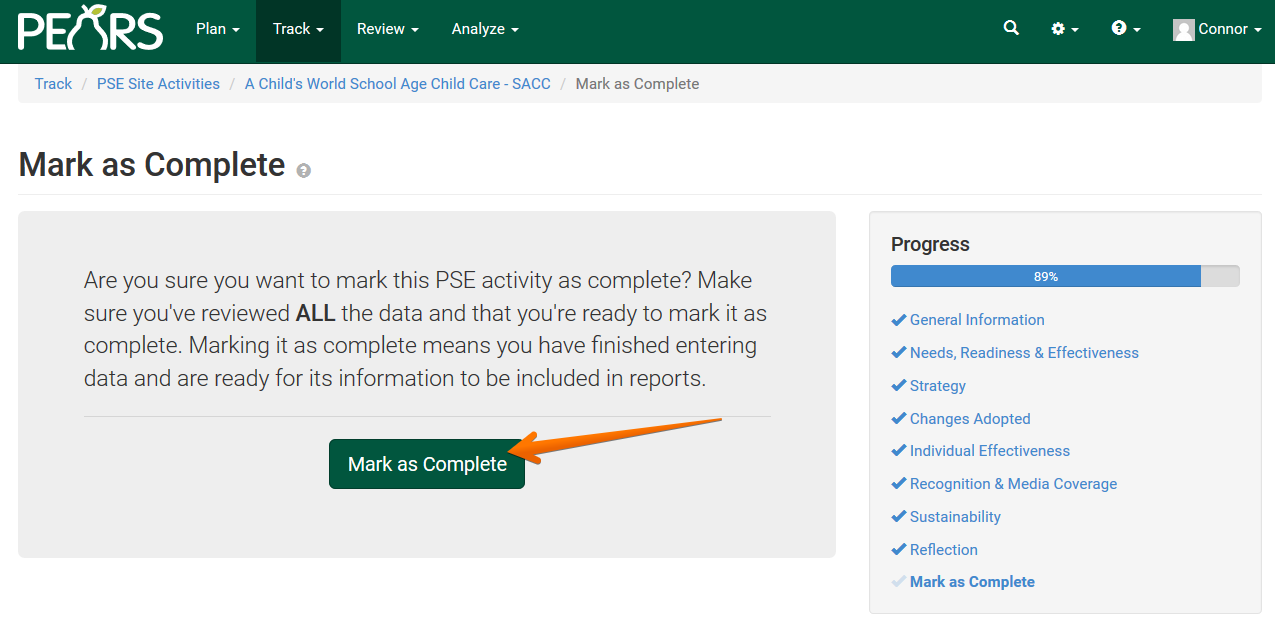Select the Track menu item
This screenshot has height=627, width=1275.
click(297, 29)
